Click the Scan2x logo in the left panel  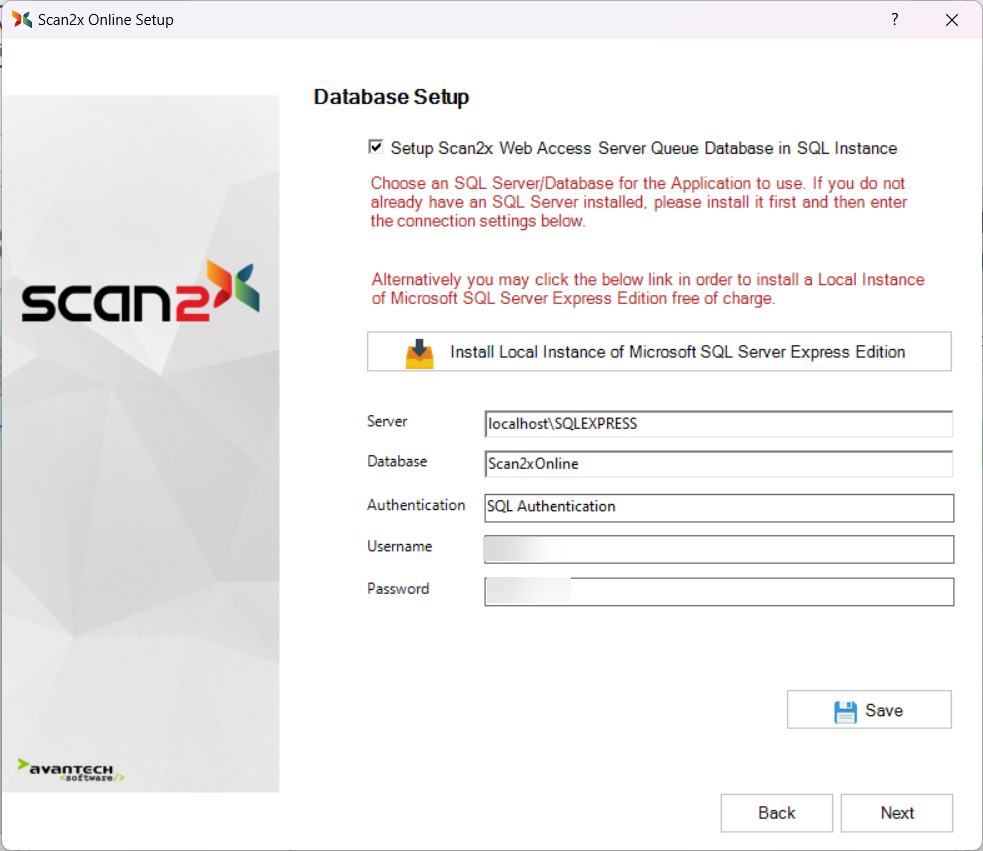click(x=140, y=293)
